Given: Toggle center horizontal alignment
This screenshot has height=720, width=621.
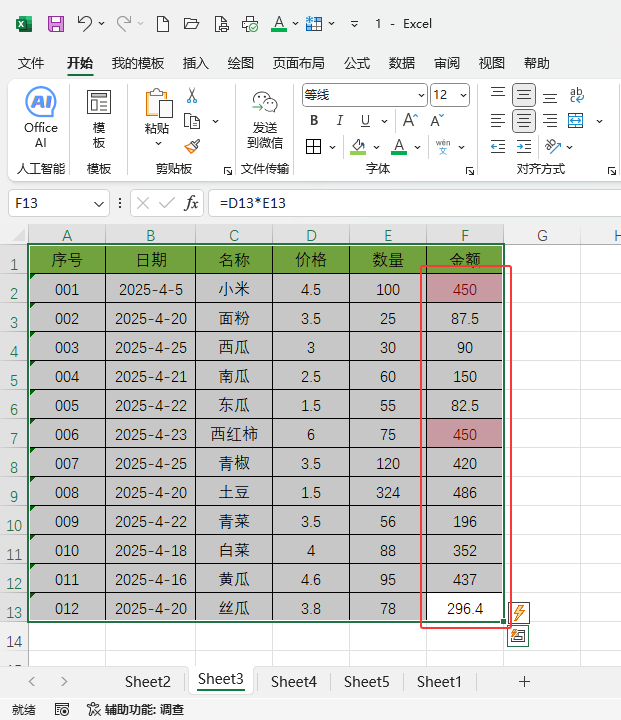Looking at the screenshot, I should click(x=524, y=121).
